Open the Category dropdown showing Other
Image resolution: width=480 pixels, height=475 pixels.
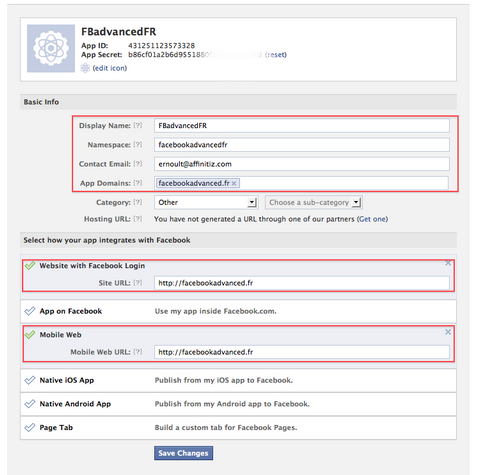206,202
